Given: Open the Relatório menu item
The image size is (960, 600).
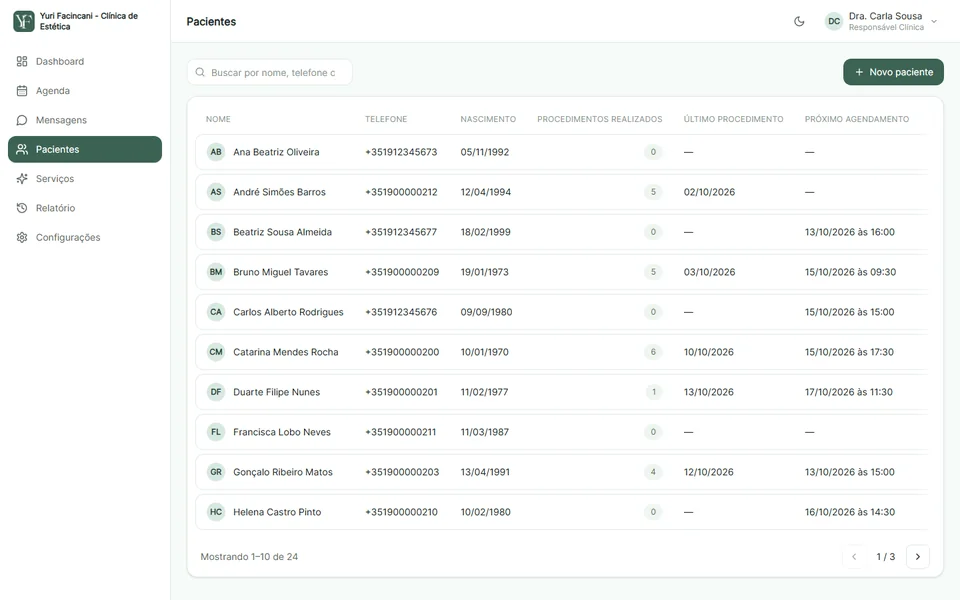Looking at the screenshot, I should pos(84,208).
